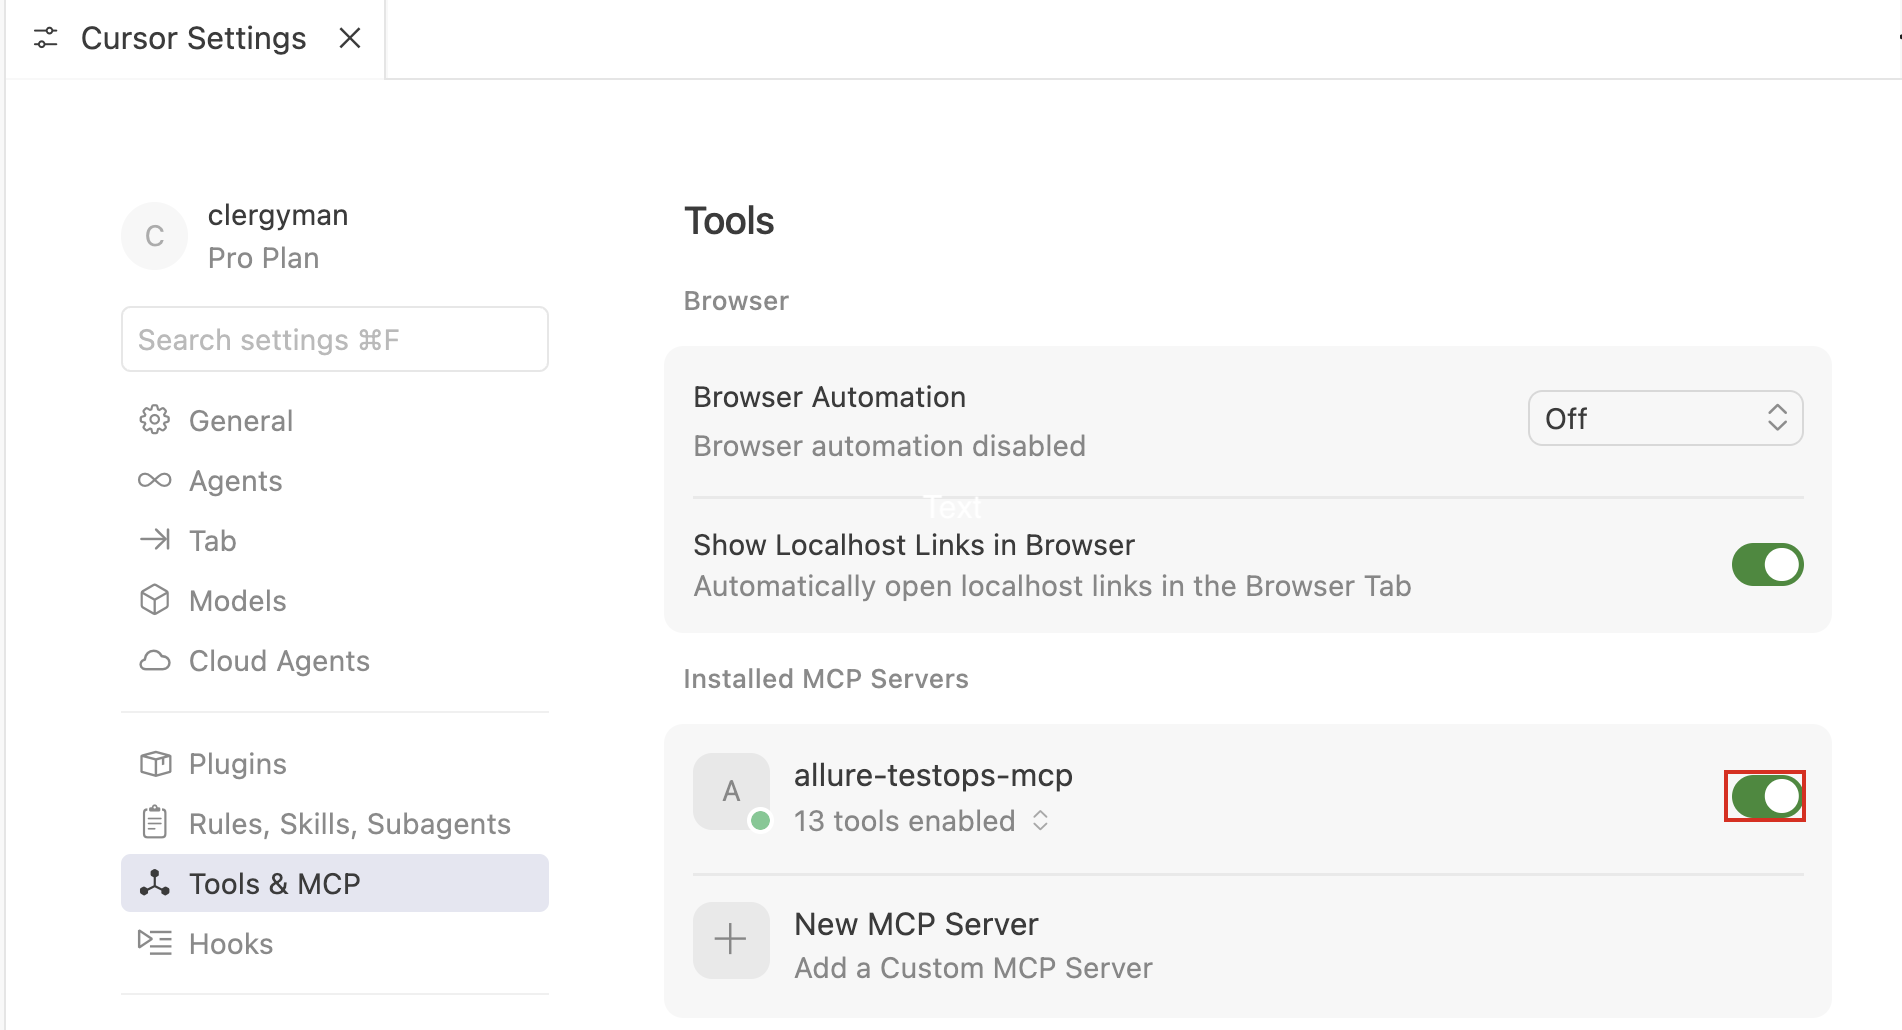Click the allure-testops-mcp avatar letter A
The width and height of the screenshot is (1902, 1030).
pos(731,791)
